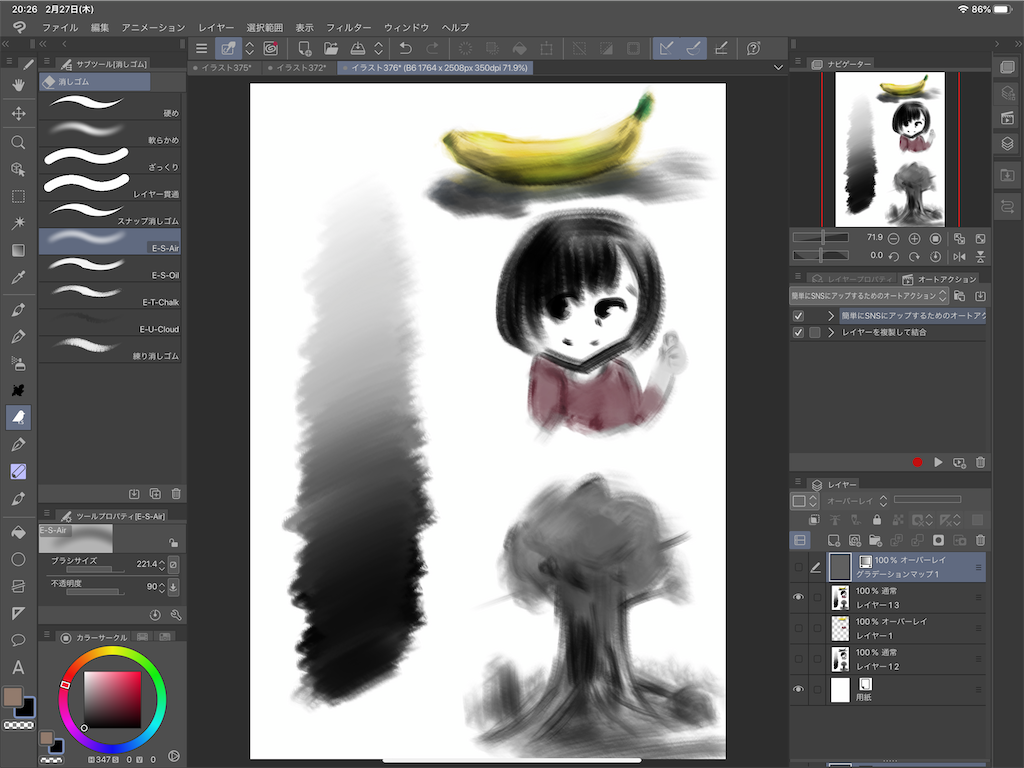Open blending mode オーバーレイ dropdown
The image size is (1024, 768).
click(856, 501)
